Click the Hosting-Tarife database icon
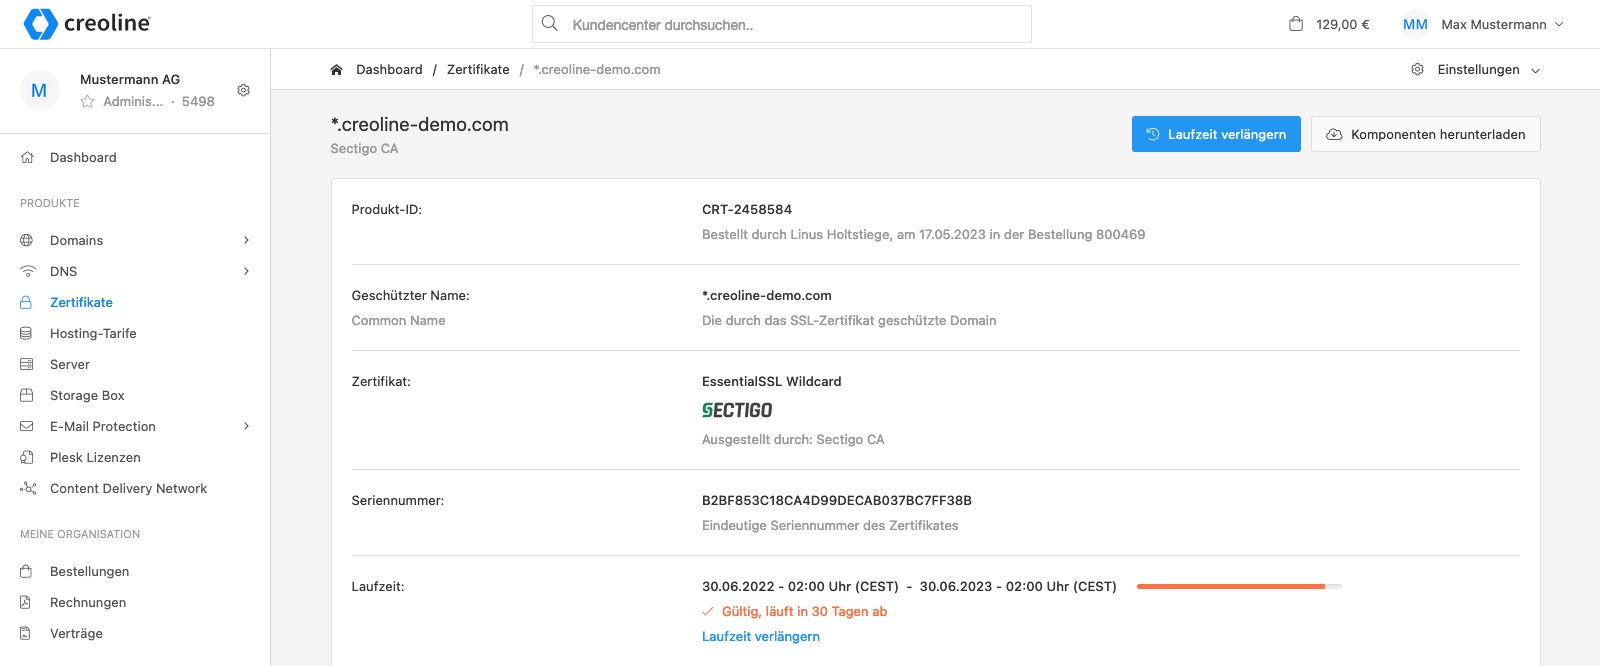 coord(27,333)
